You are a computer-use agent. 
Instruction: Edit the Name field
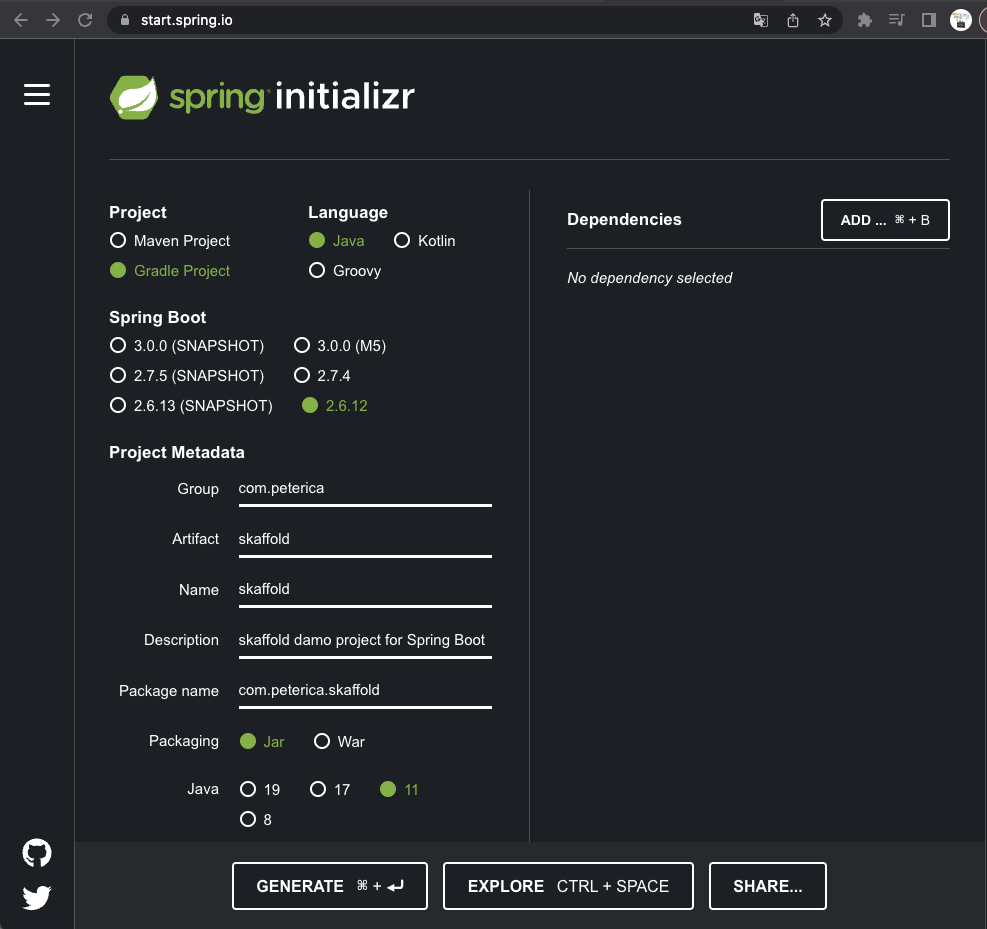click(365, 590)
